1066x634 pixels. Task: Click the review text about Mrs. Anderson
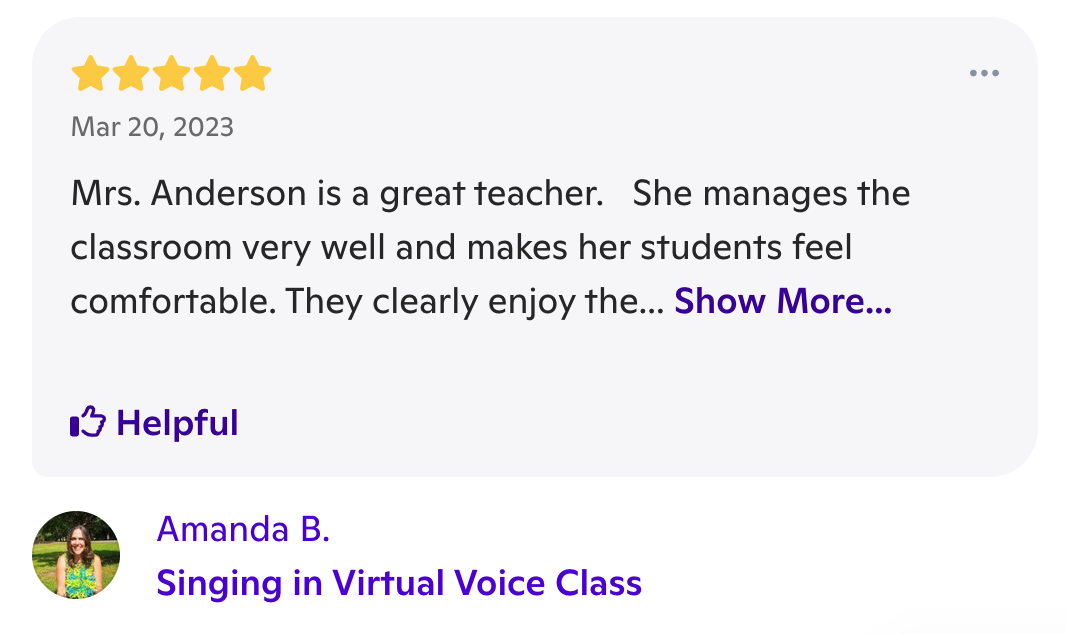pyautogui.click(x=490, y=247)
